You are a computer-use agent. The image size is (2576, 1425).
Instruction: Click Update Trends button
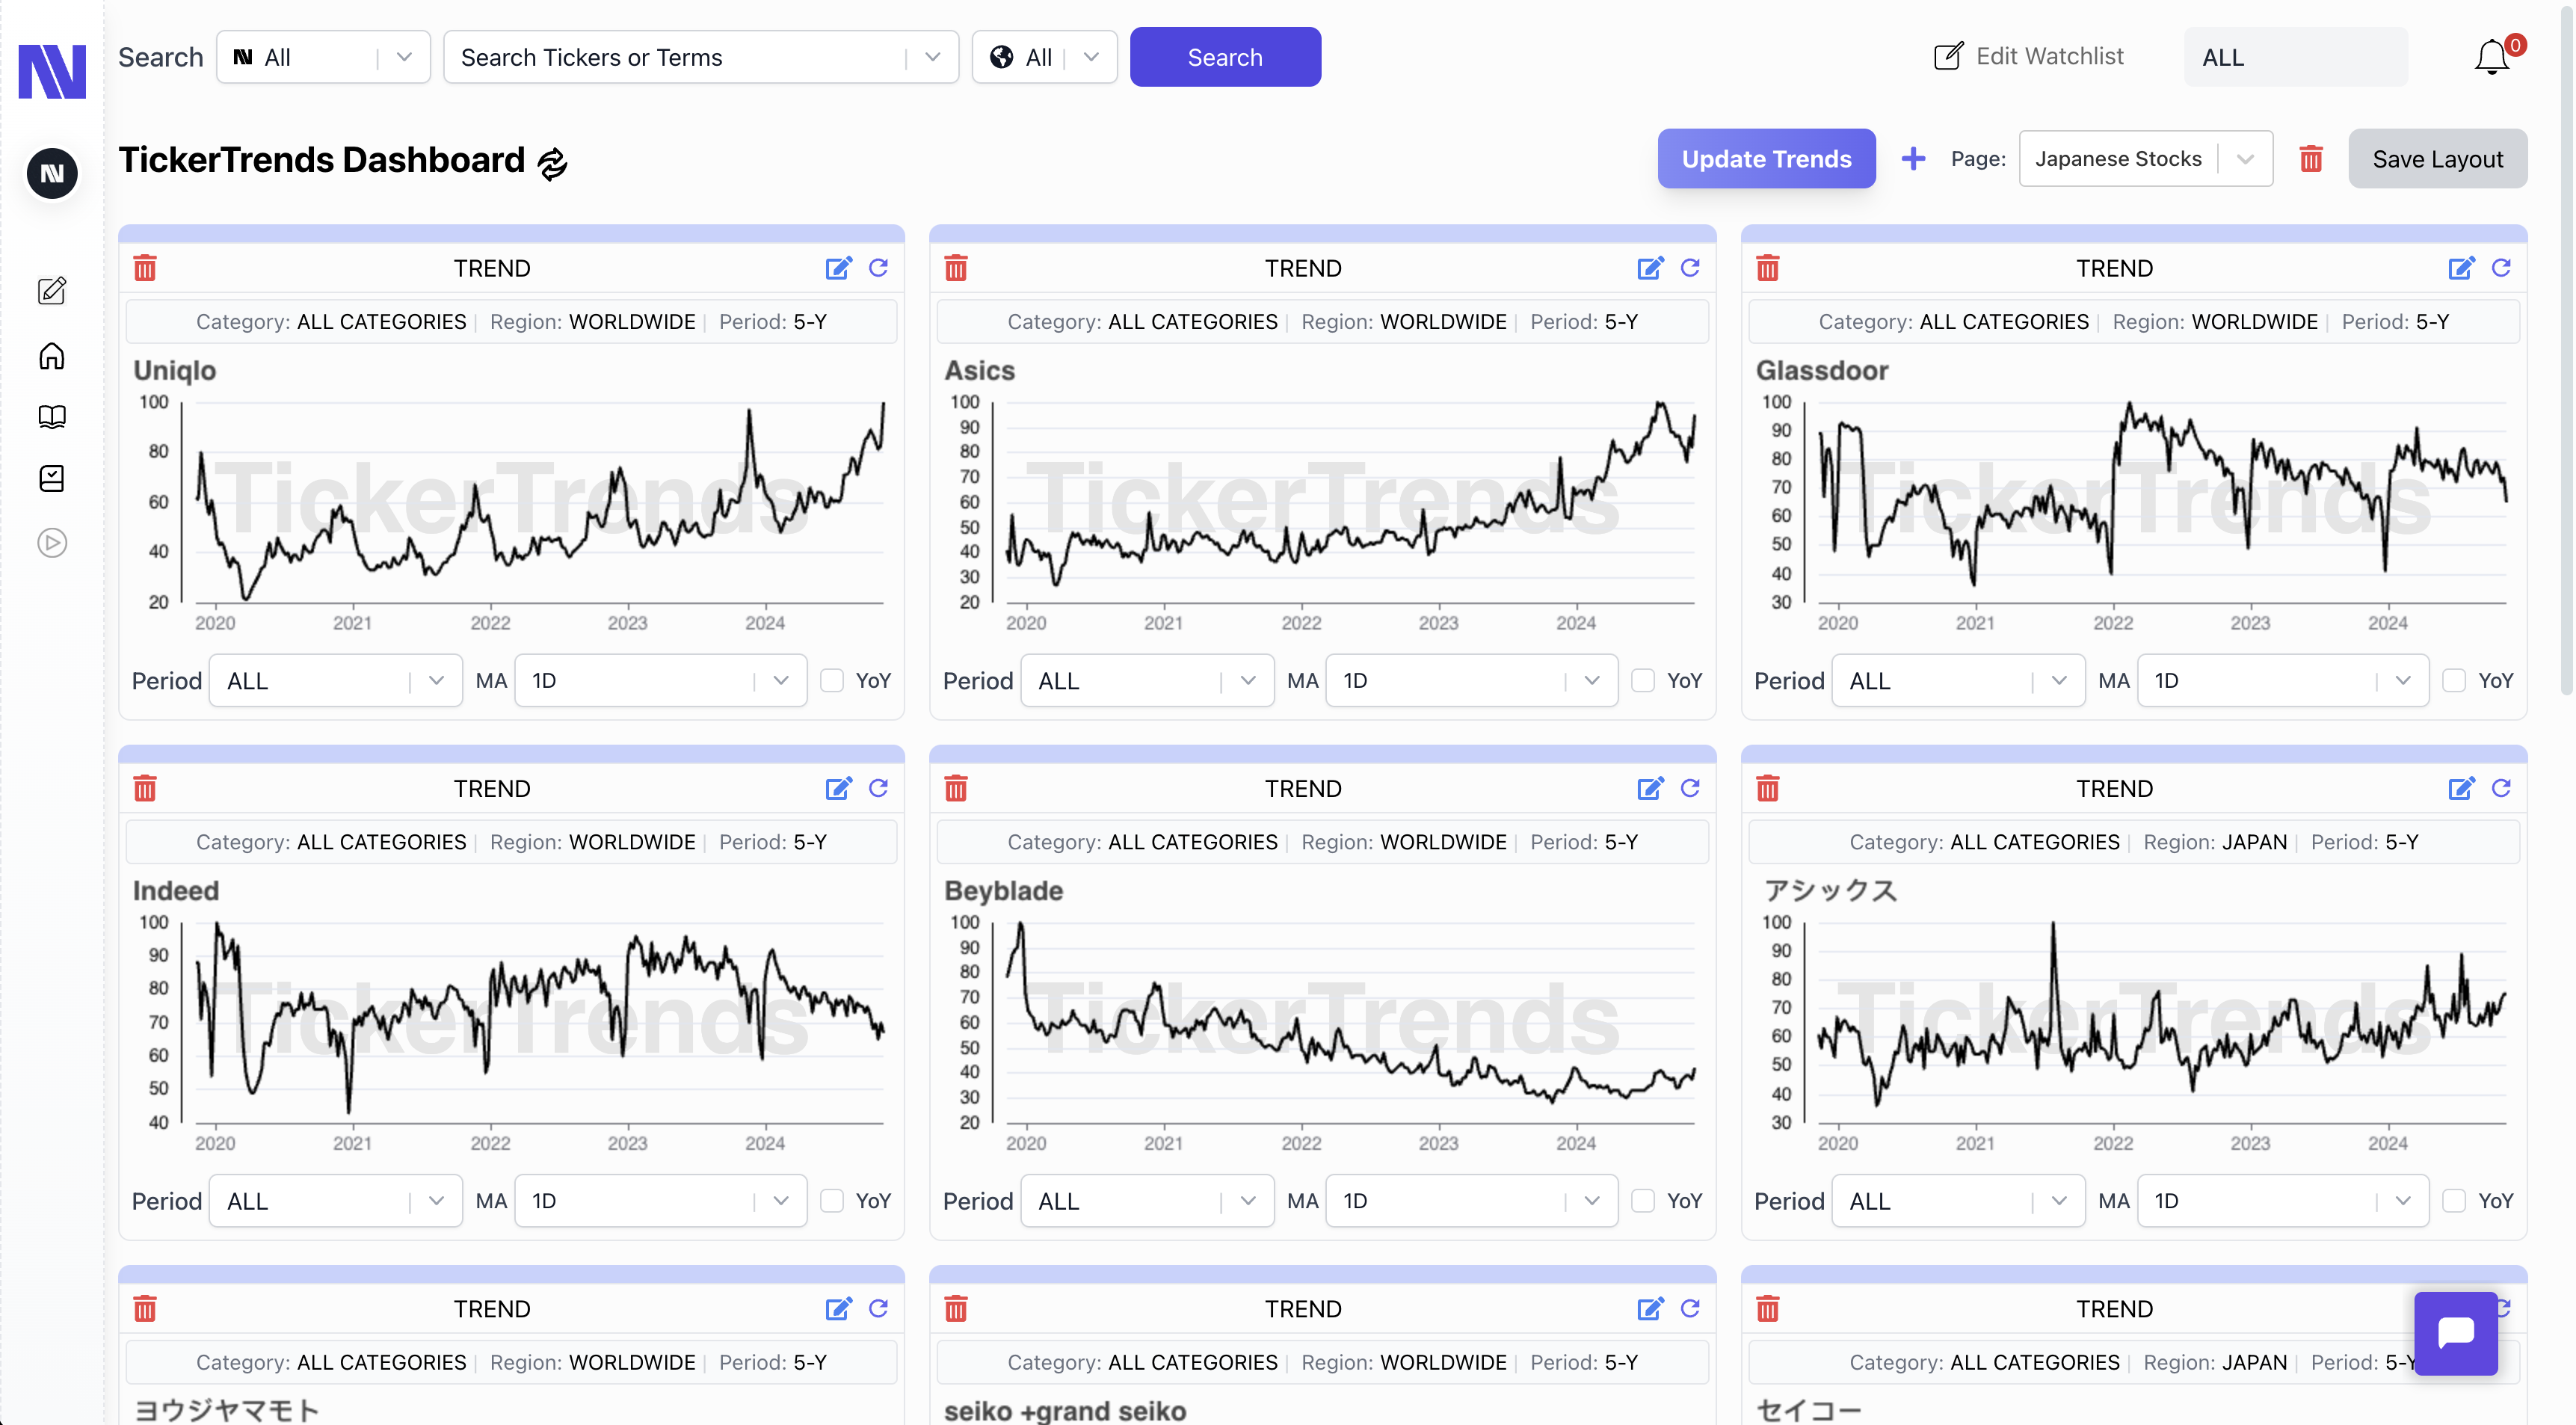(x=1766, y=158)
